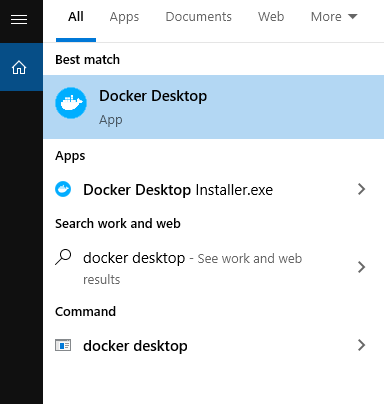Expand Docker Desktop Installer.exe options chevron

click(361, 189)
